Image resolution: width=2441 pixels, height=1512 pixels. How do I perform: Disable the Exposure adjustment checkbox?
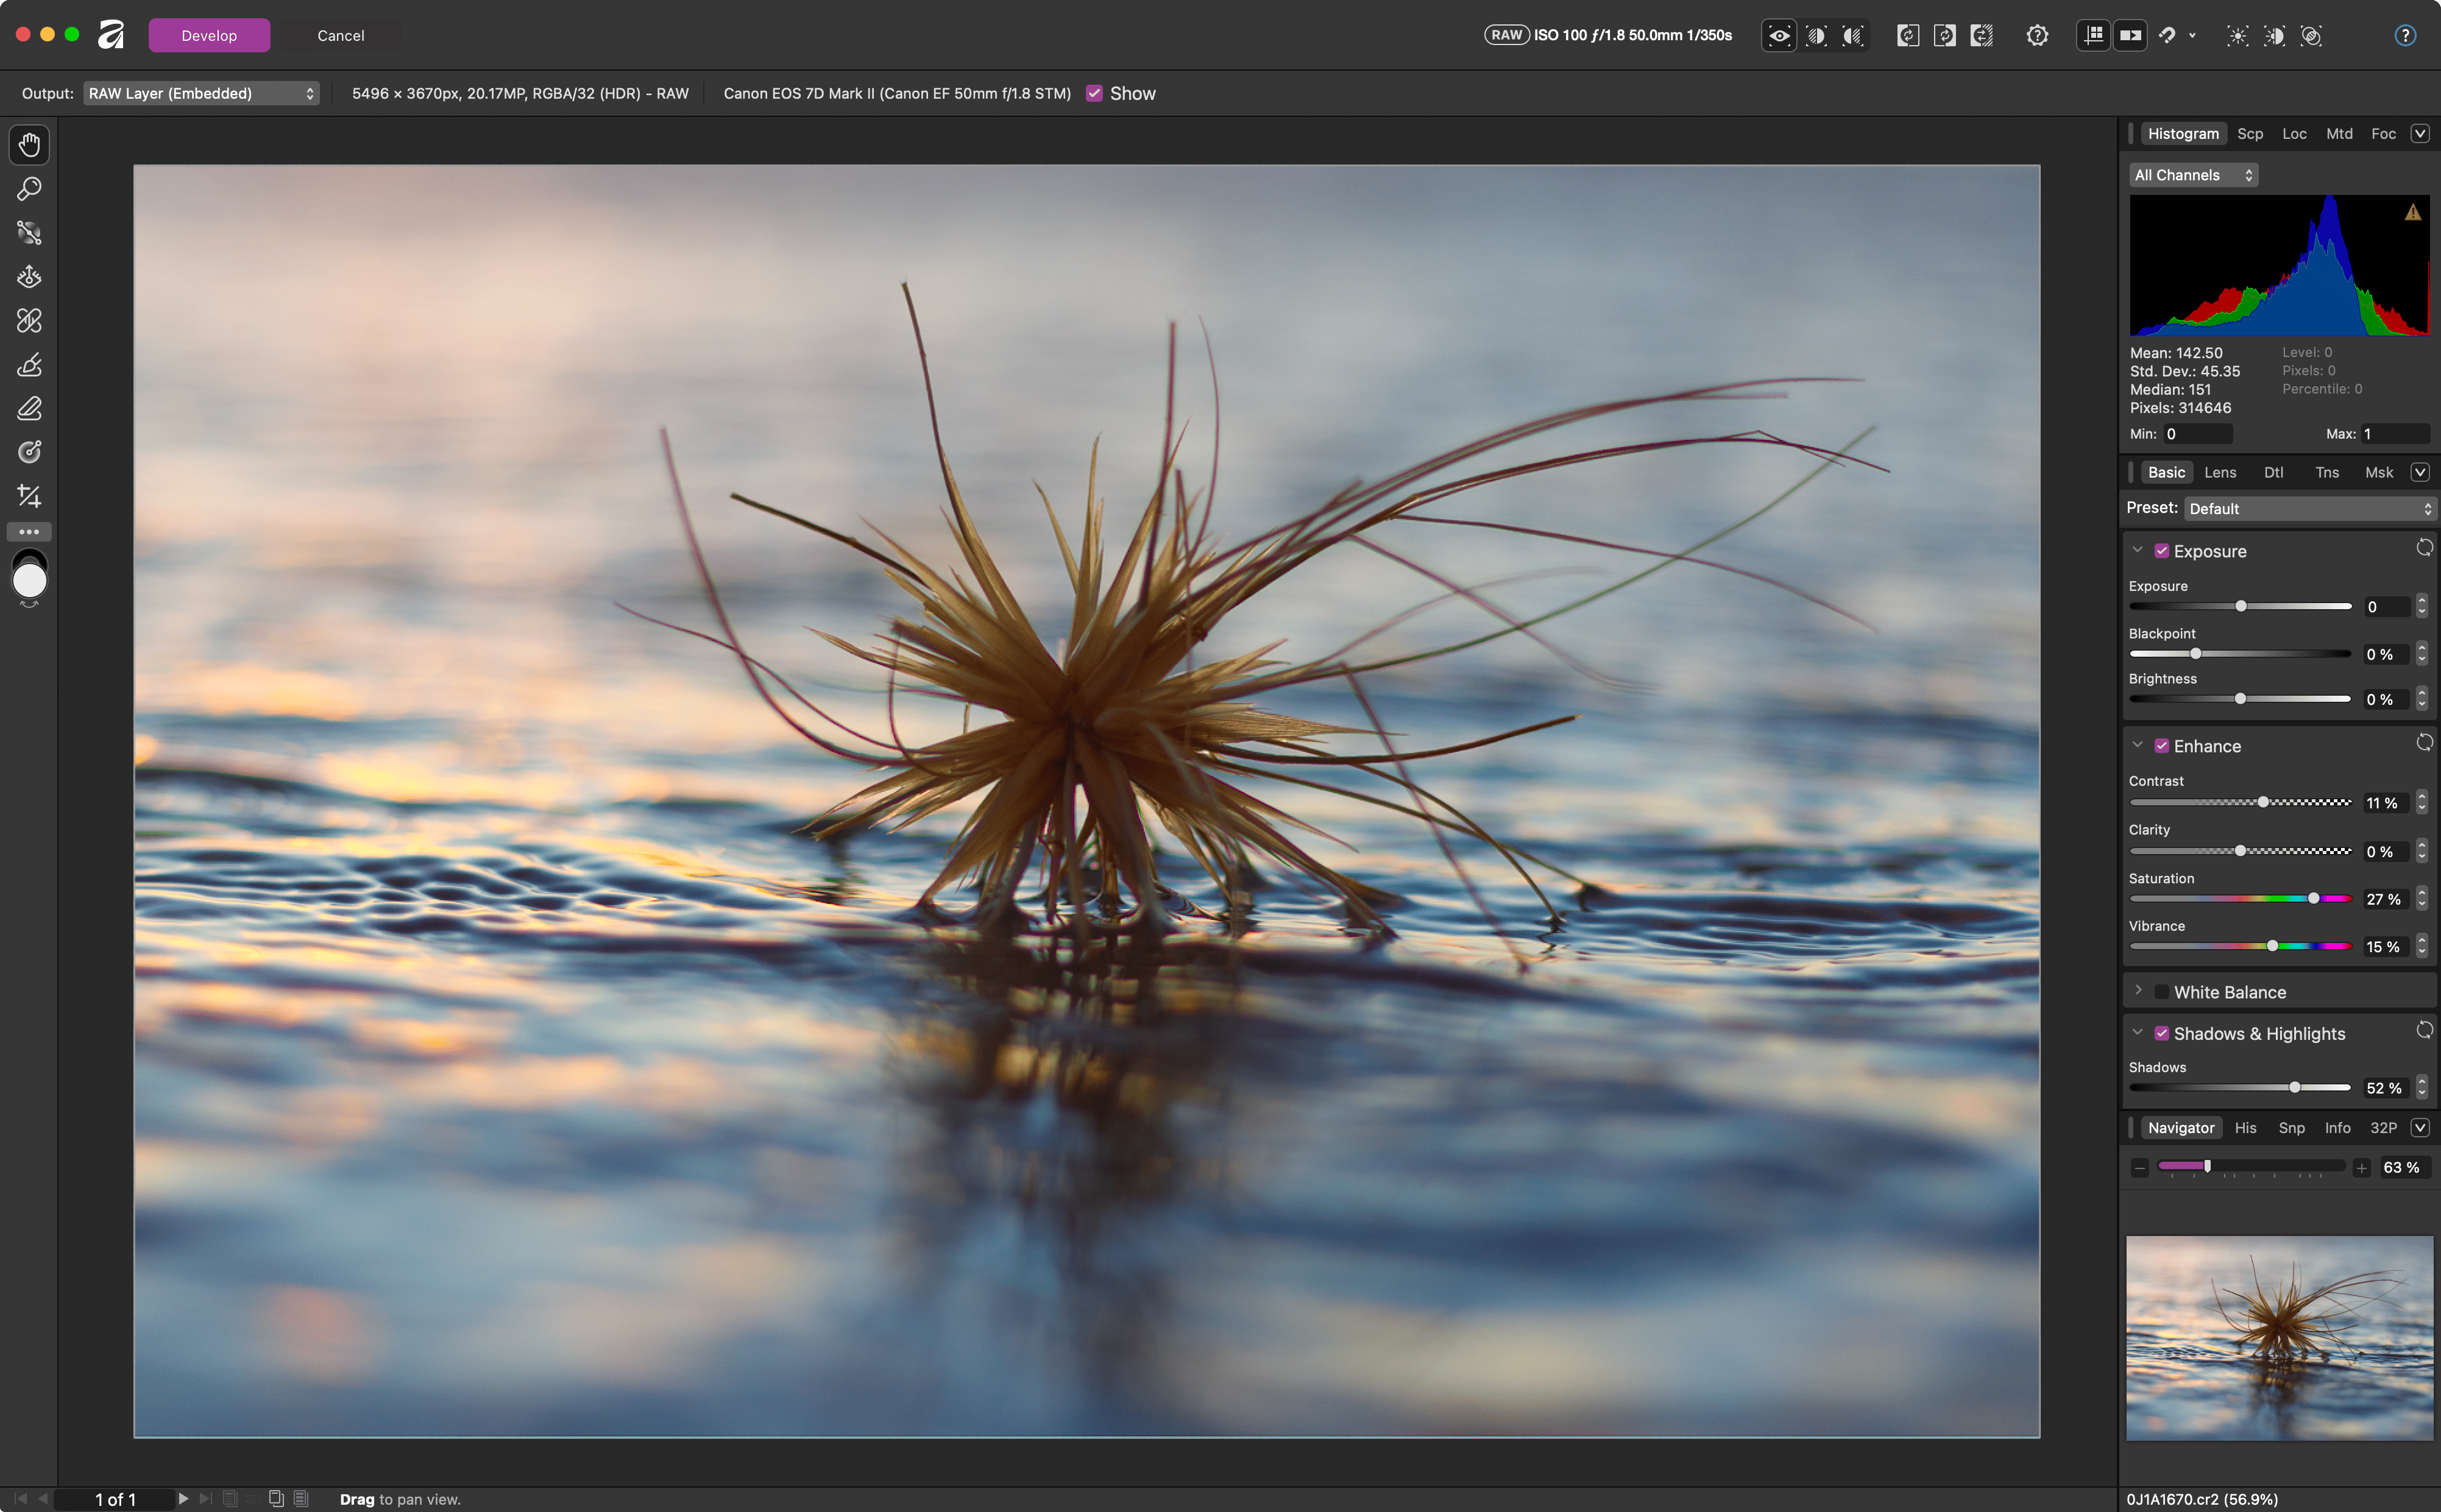click(x=2161, y=551)
